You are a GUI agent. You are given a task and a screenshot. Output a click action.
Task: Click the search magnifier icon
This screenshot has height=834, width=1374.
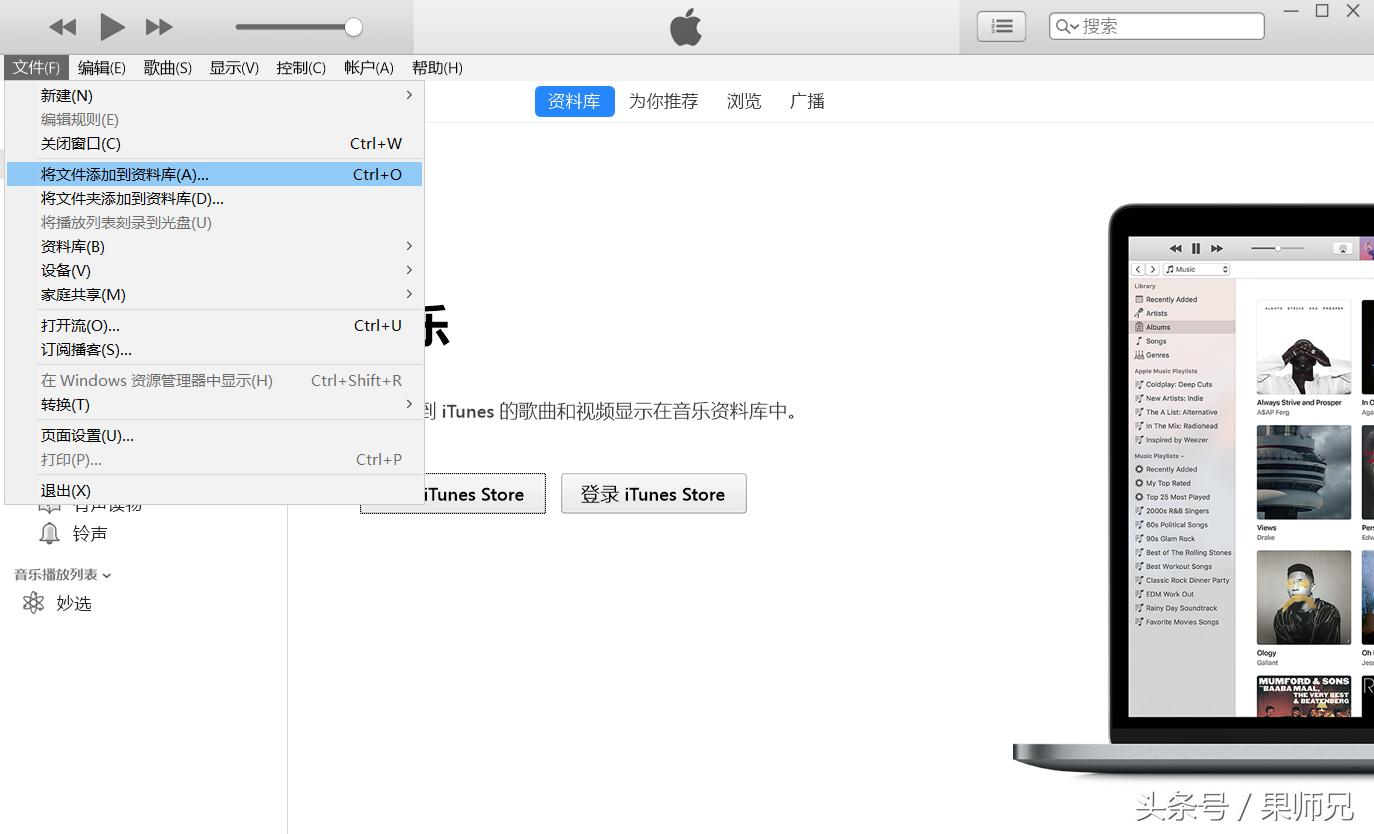click(x=1066, y=27)
